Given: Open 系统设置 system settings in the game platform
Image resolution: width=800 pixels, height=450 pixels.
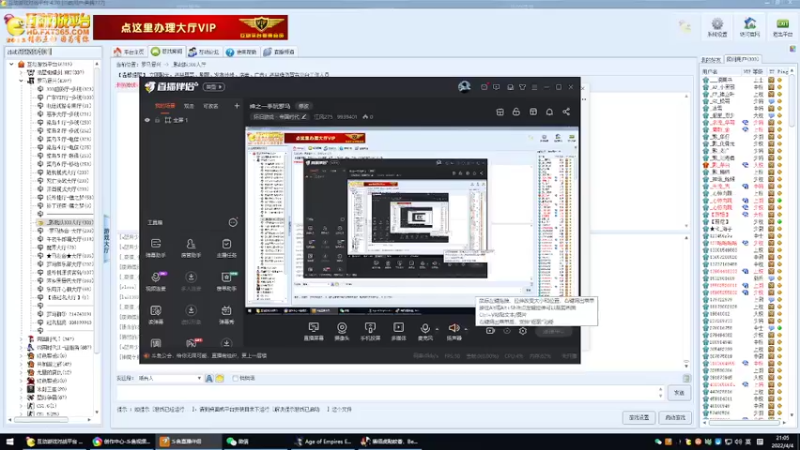Looking at the screenshot, I should click(x=717, y=27).
